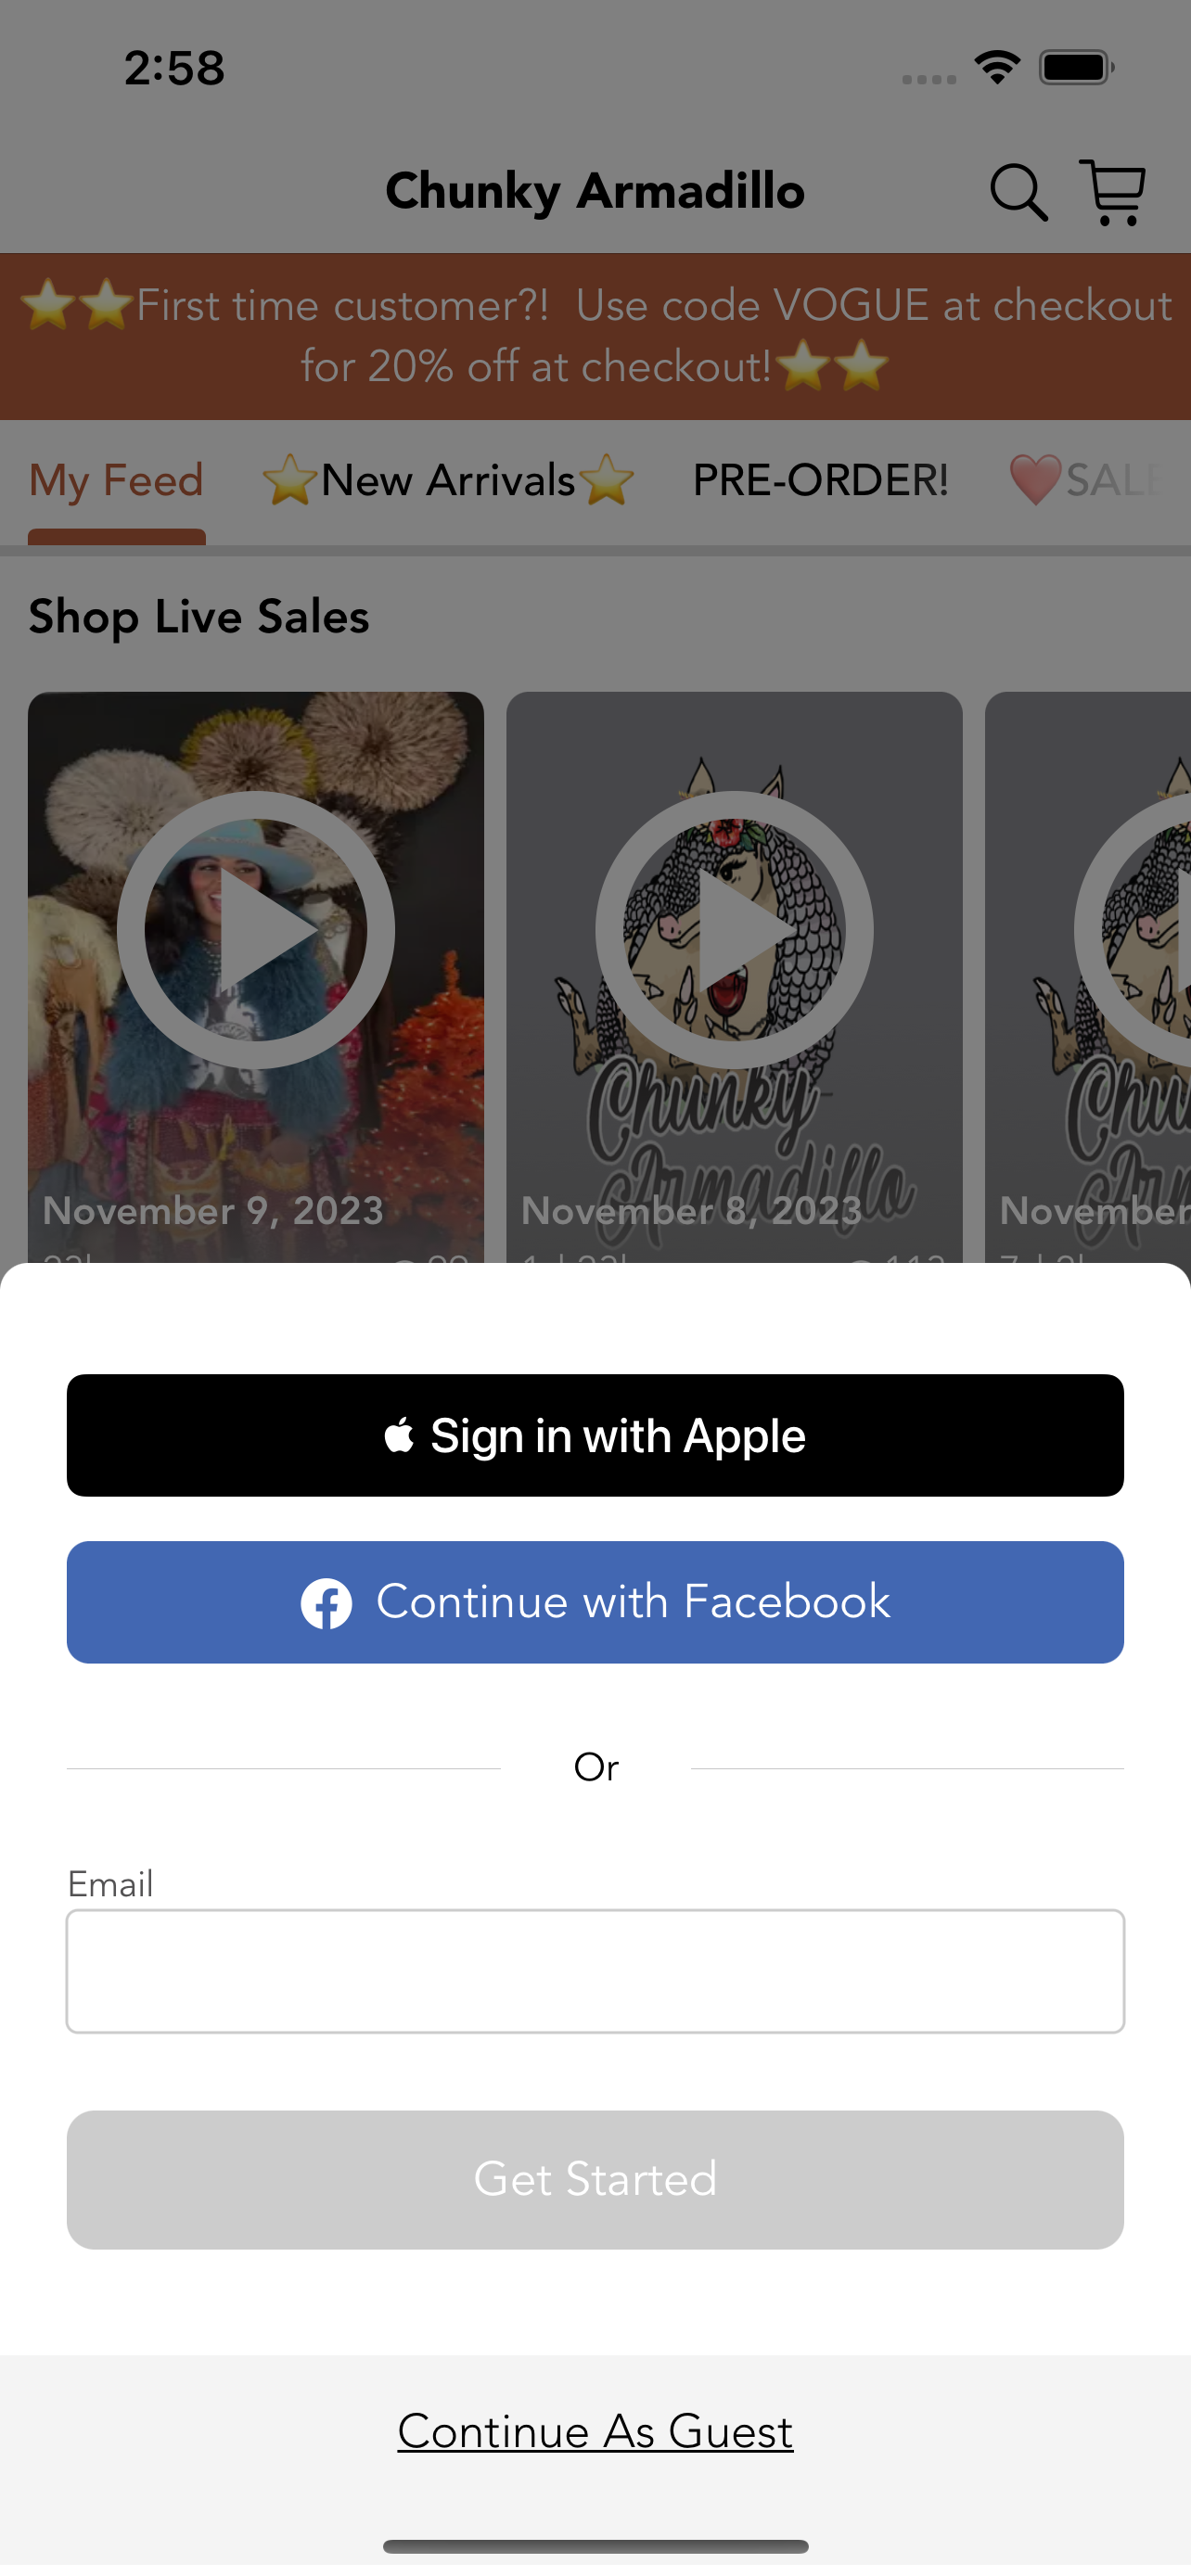
Task: Play the third partially visible live video
Action: (x=1133, y=930)
